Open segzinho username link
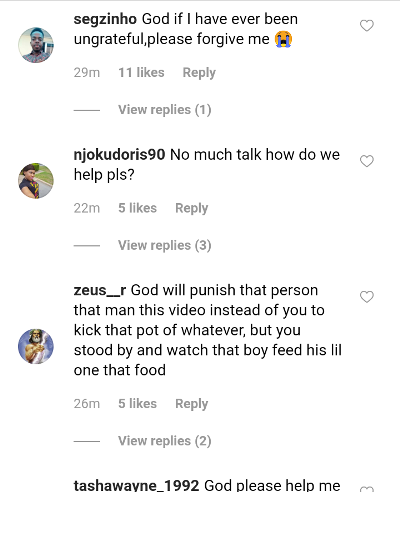The image size is (400, 548). click(x=105, y=19)
